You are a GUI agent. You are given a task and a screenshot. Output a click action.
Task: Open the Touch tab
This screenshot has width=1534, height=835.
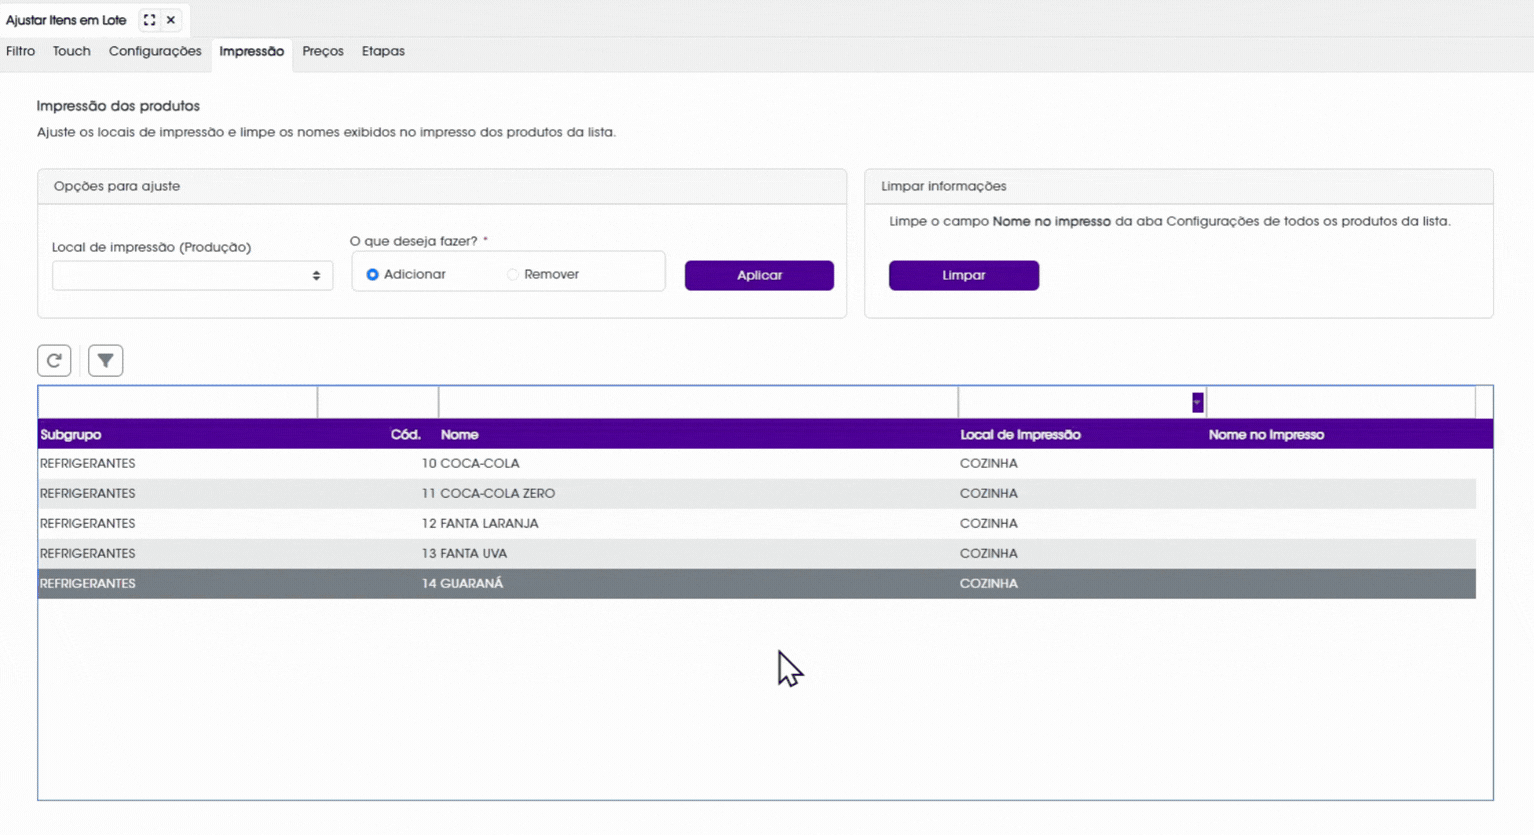point(71,51)
